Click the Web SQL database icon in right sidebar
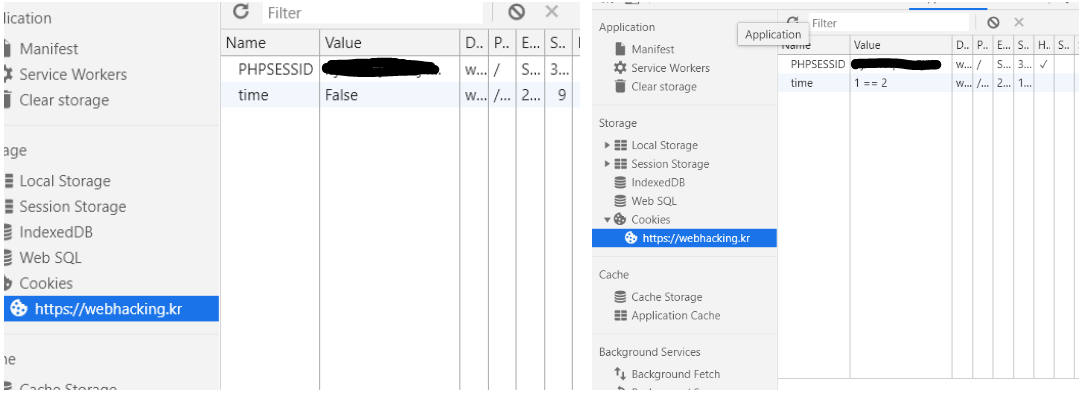The width and height of the screenshot is (1088, 398). click(x=620, y=201)
